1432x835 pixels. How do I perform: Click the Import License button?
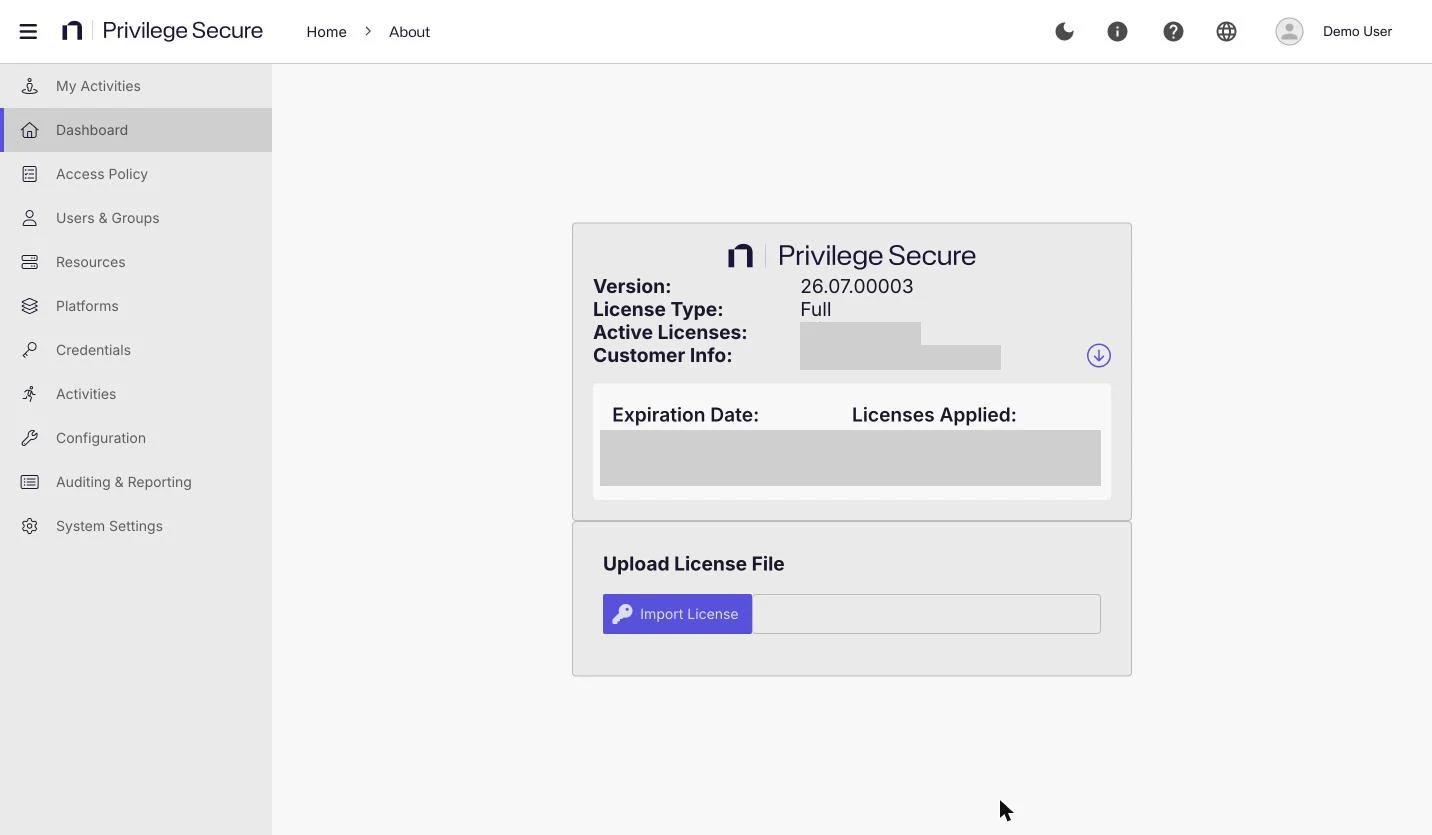point(677,614)
